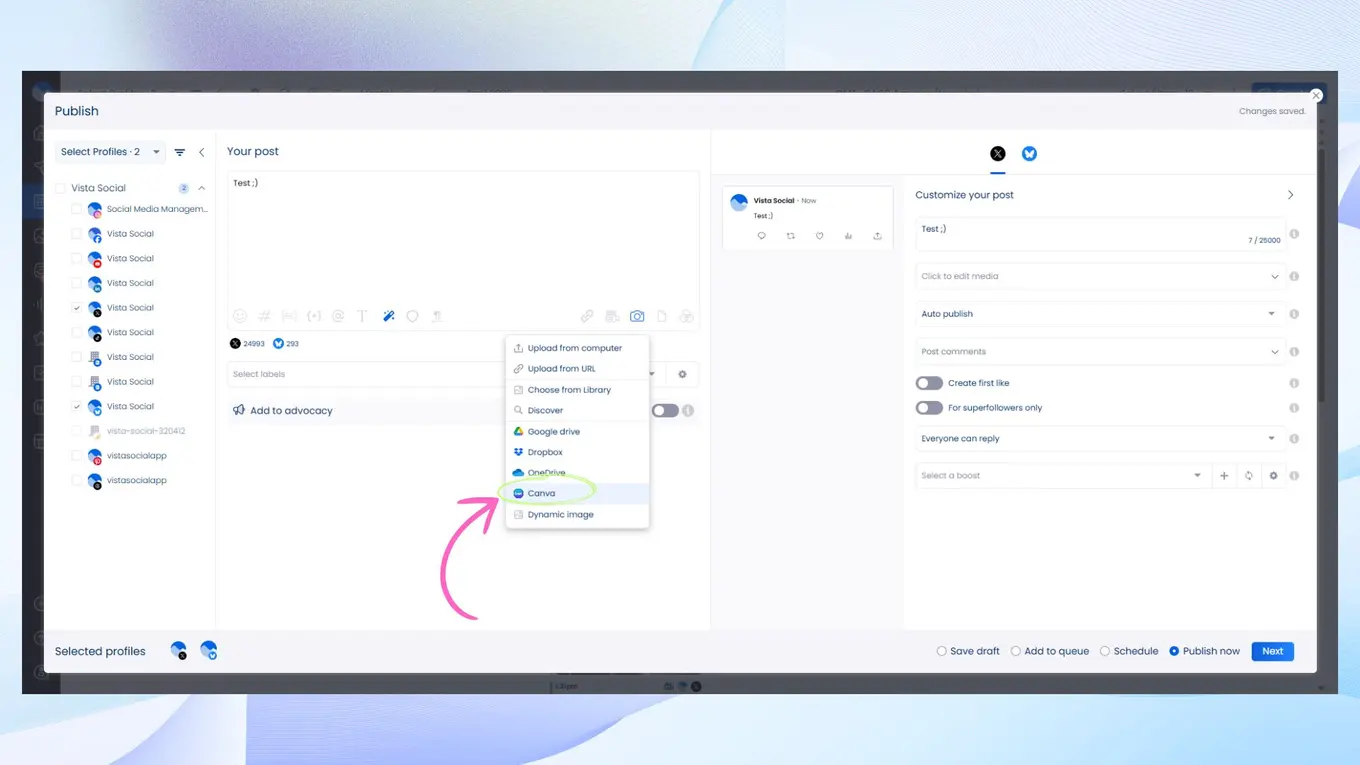Switch to the Bluesky preview tab
Screen dimensions: 1360x765
point(1029,154)
